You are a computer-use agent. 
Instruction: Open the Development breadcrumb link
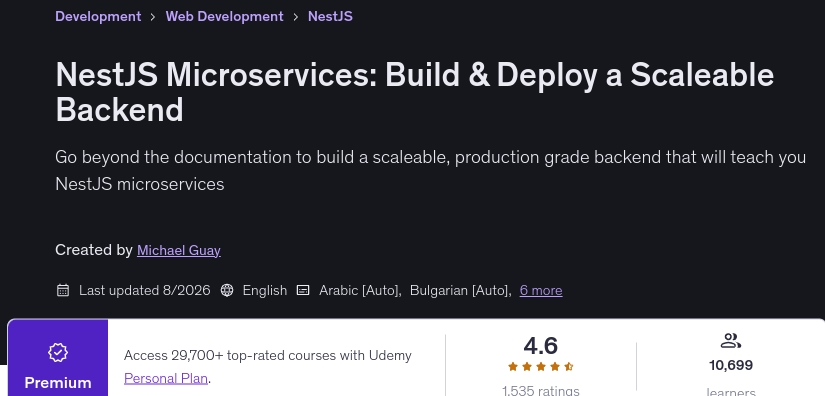point(98,16)
